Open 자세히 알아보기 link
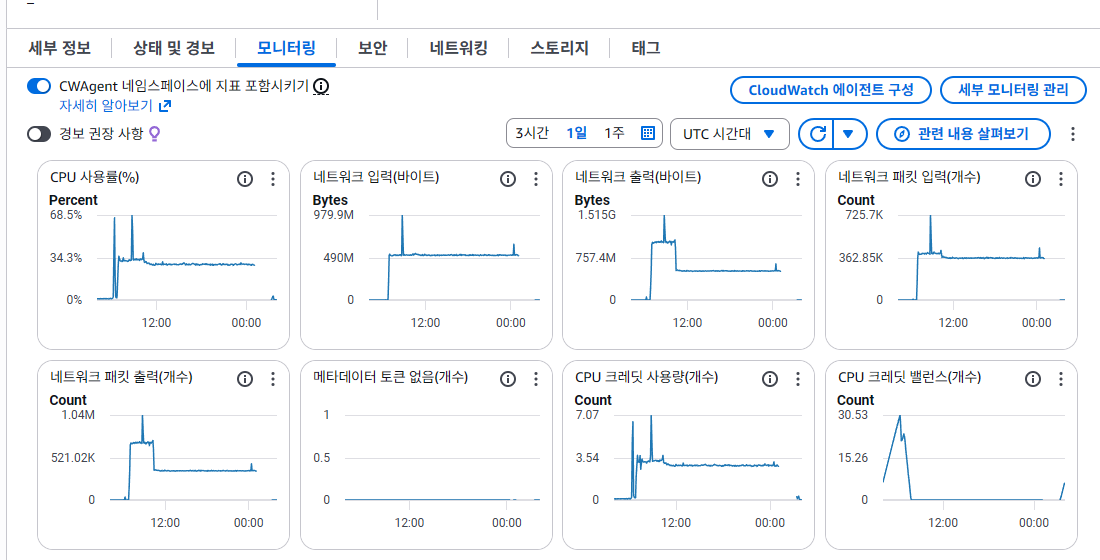 pos(115,106)
